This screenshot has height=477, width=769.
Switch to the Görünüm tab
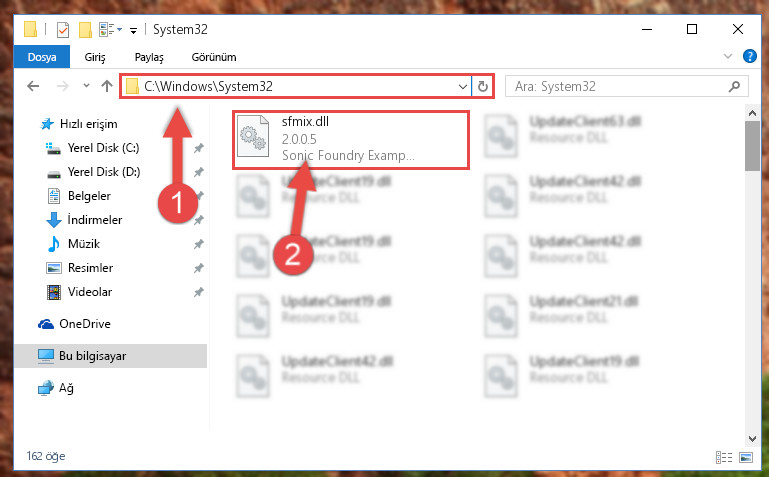(x=214, y=57)
